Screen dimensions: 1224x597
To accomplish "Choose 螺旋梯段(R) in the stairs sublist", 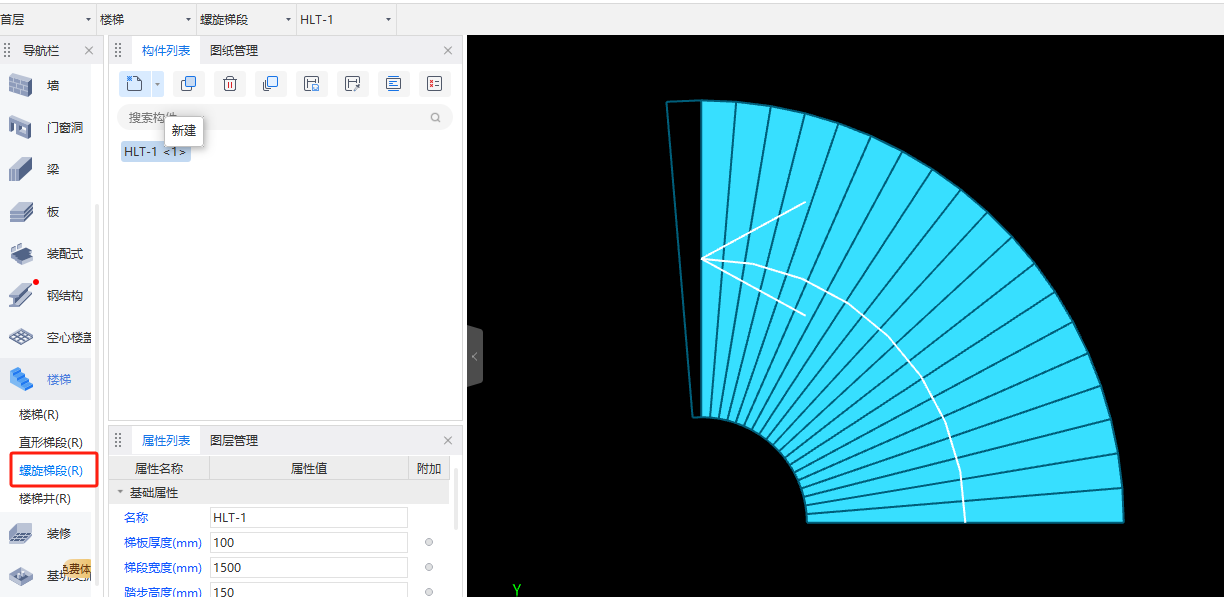I will coord(51,470).
